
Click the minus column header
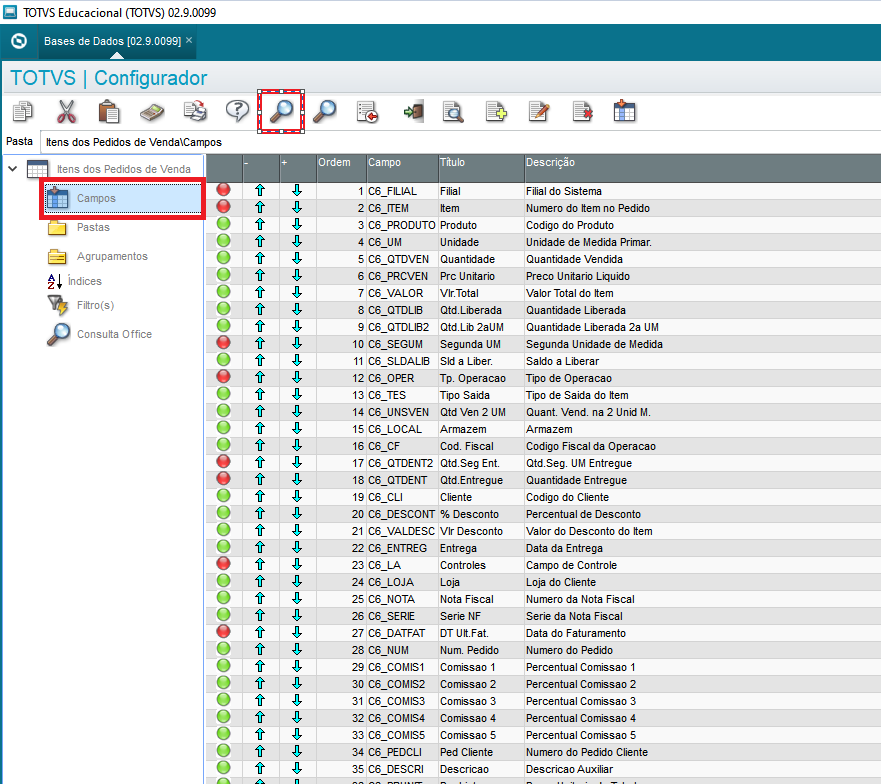point(262,168)
